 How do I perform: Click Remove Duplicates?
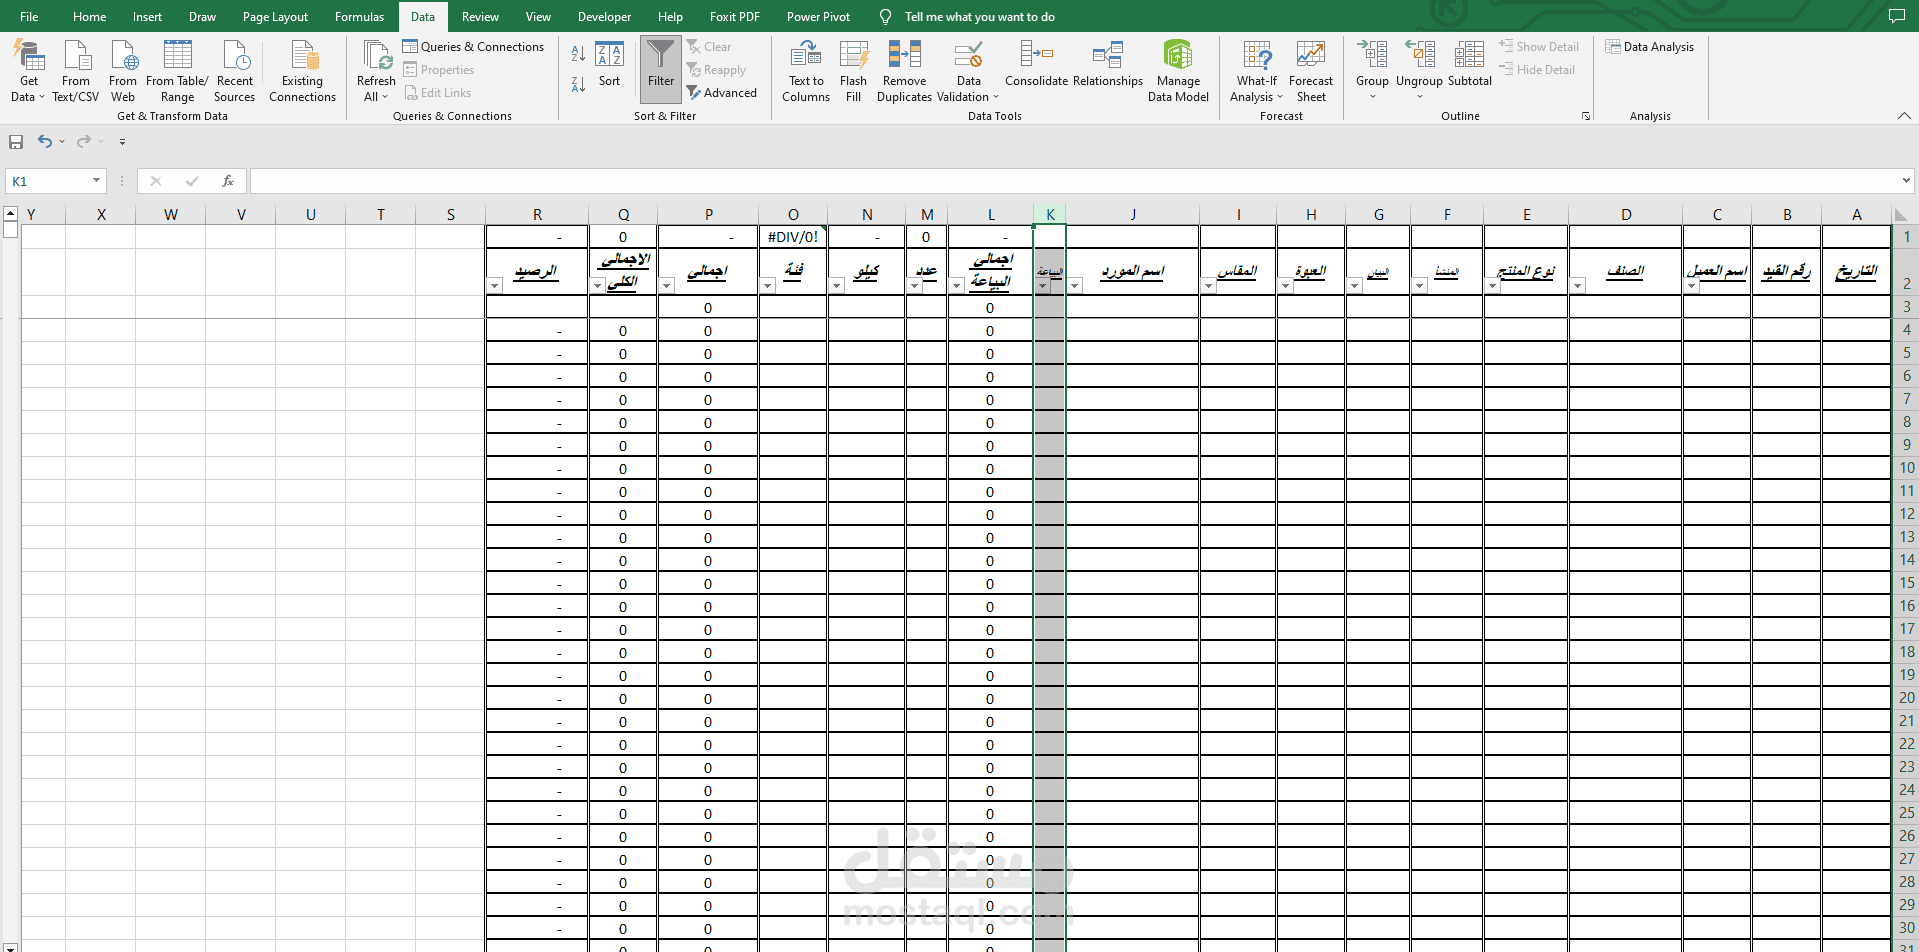tap(904, 71)
